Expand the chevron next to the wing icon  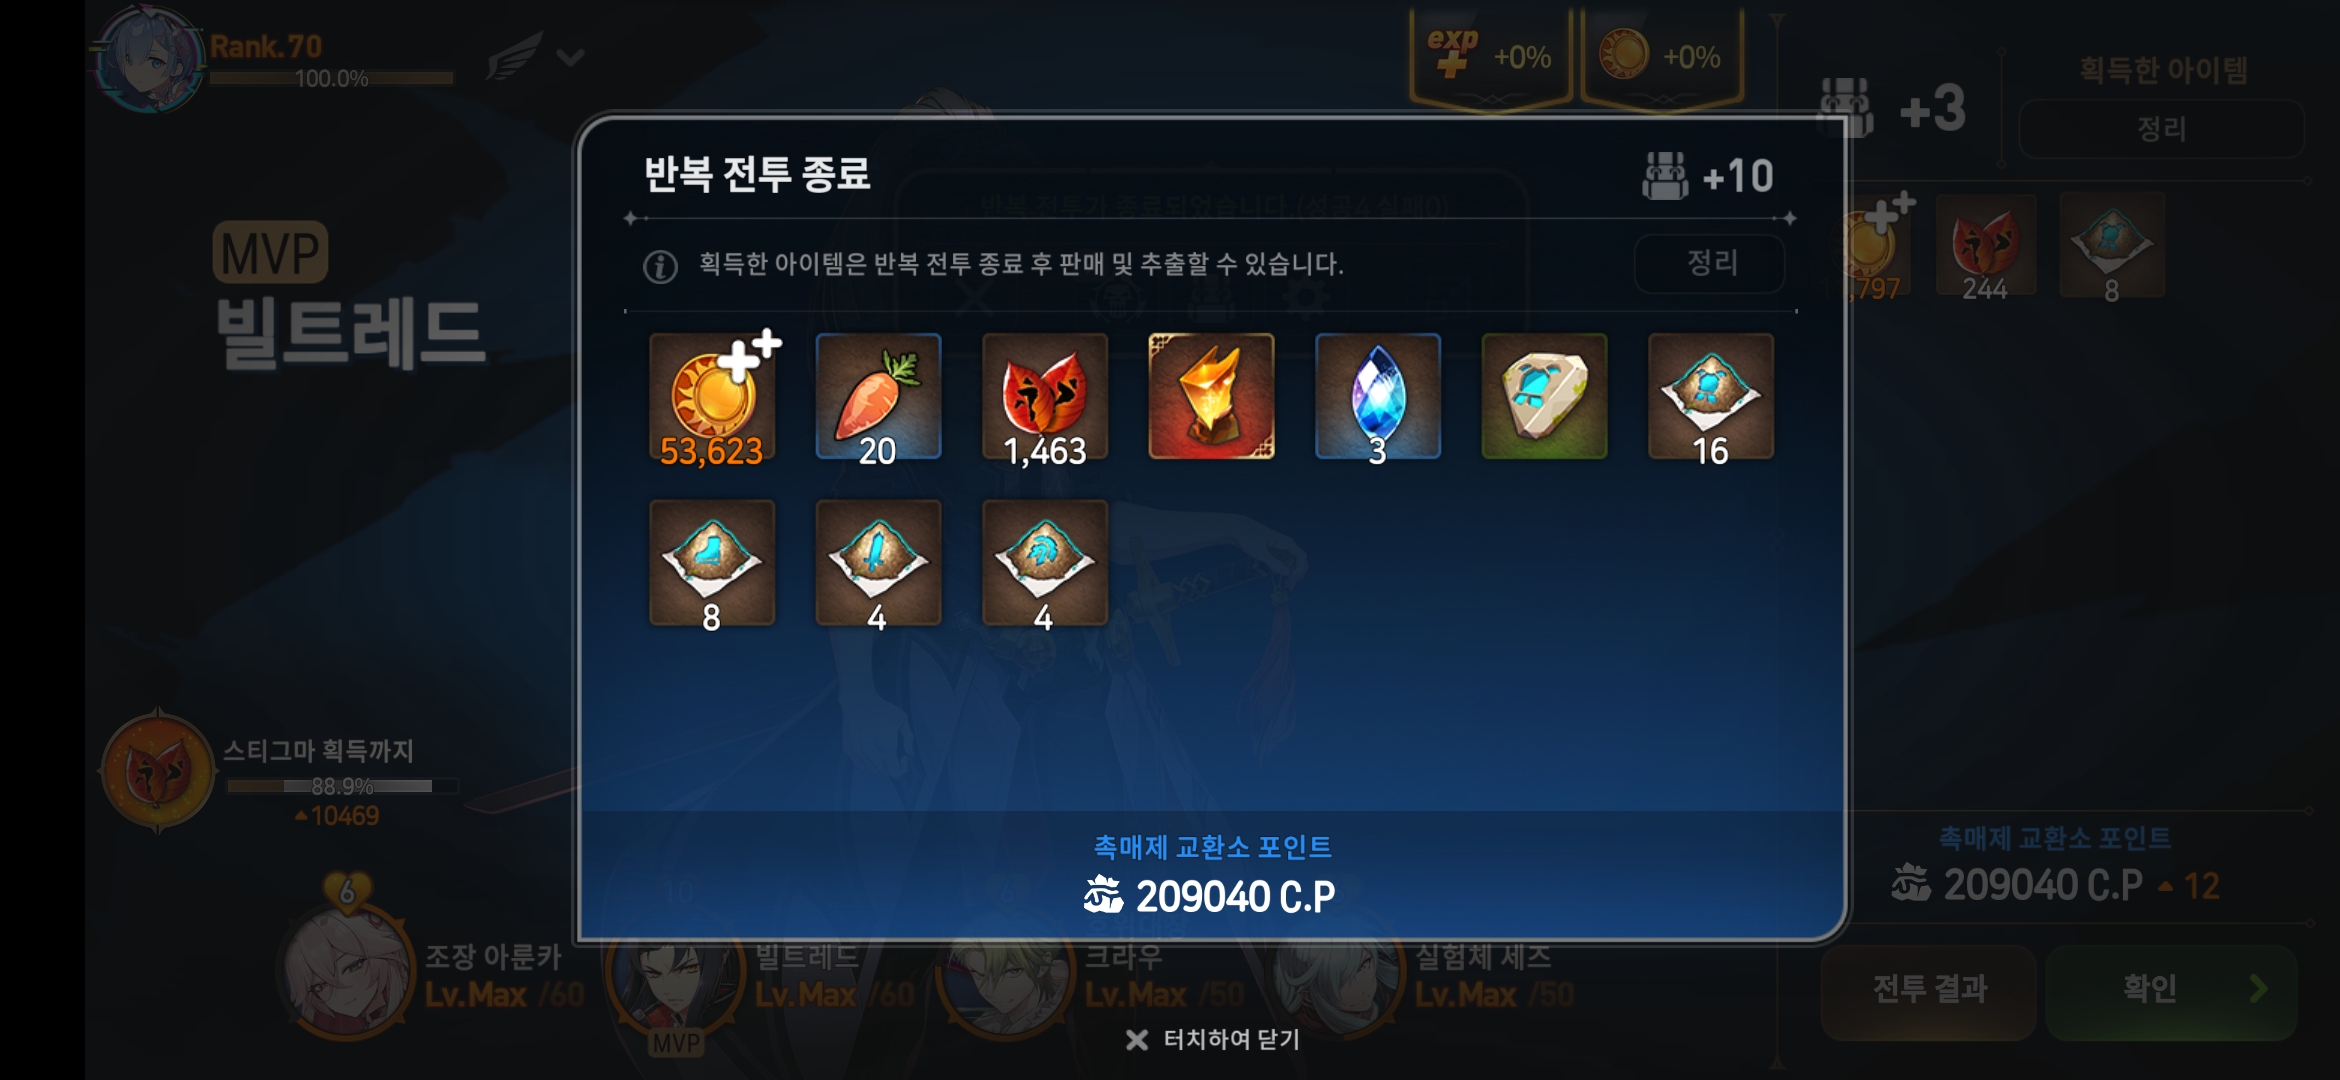coord(570,57)
